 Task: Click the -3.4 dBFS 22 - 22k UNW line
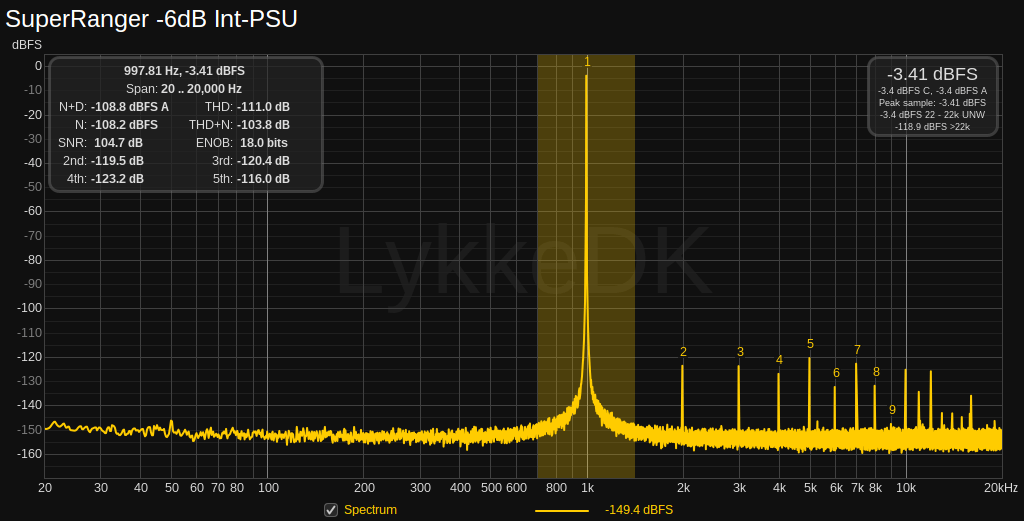coord(932,114)
